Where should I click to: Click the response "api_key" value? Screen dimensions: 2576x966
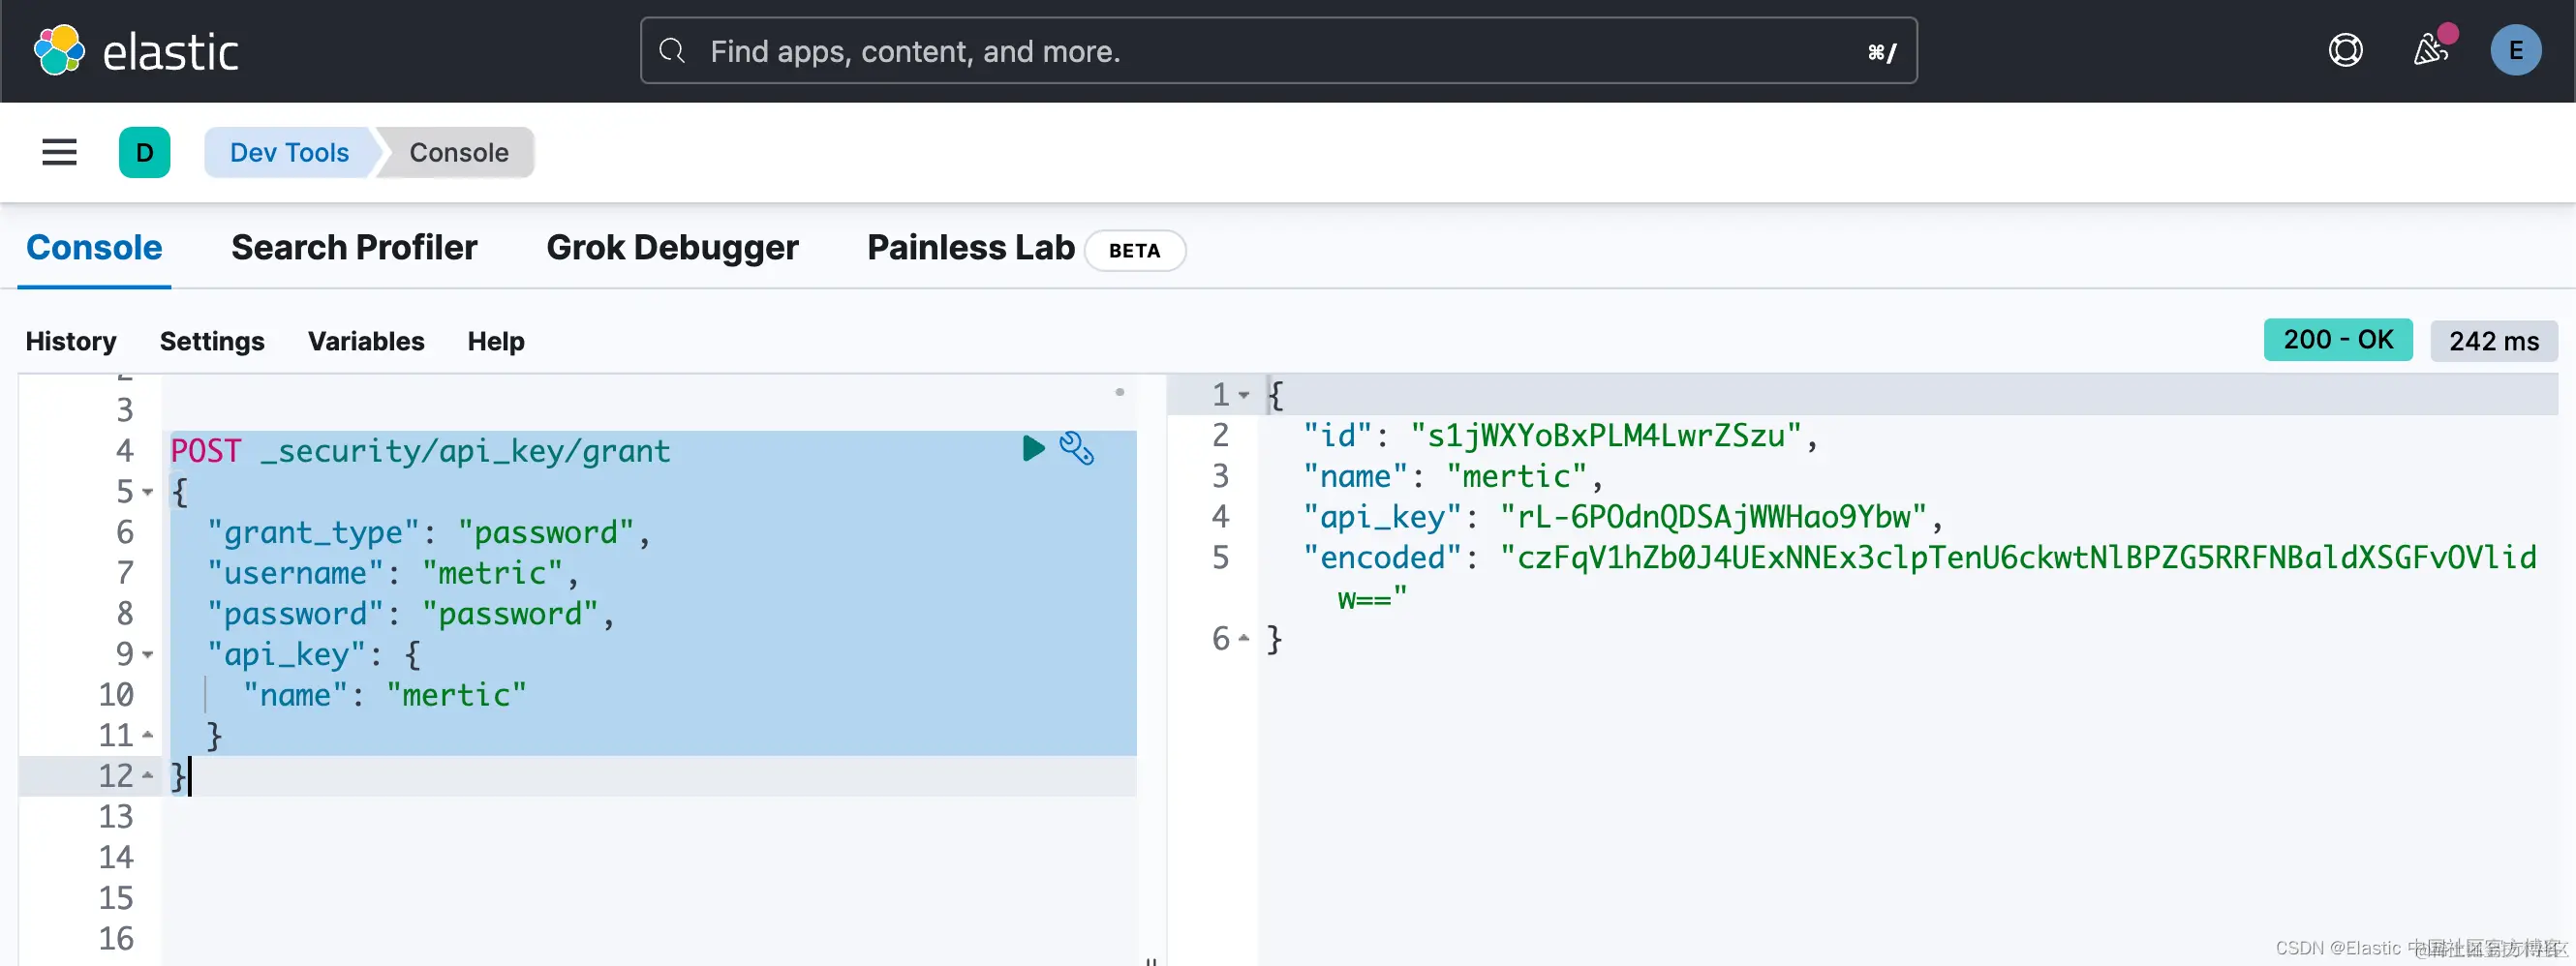pos(1713,517)
